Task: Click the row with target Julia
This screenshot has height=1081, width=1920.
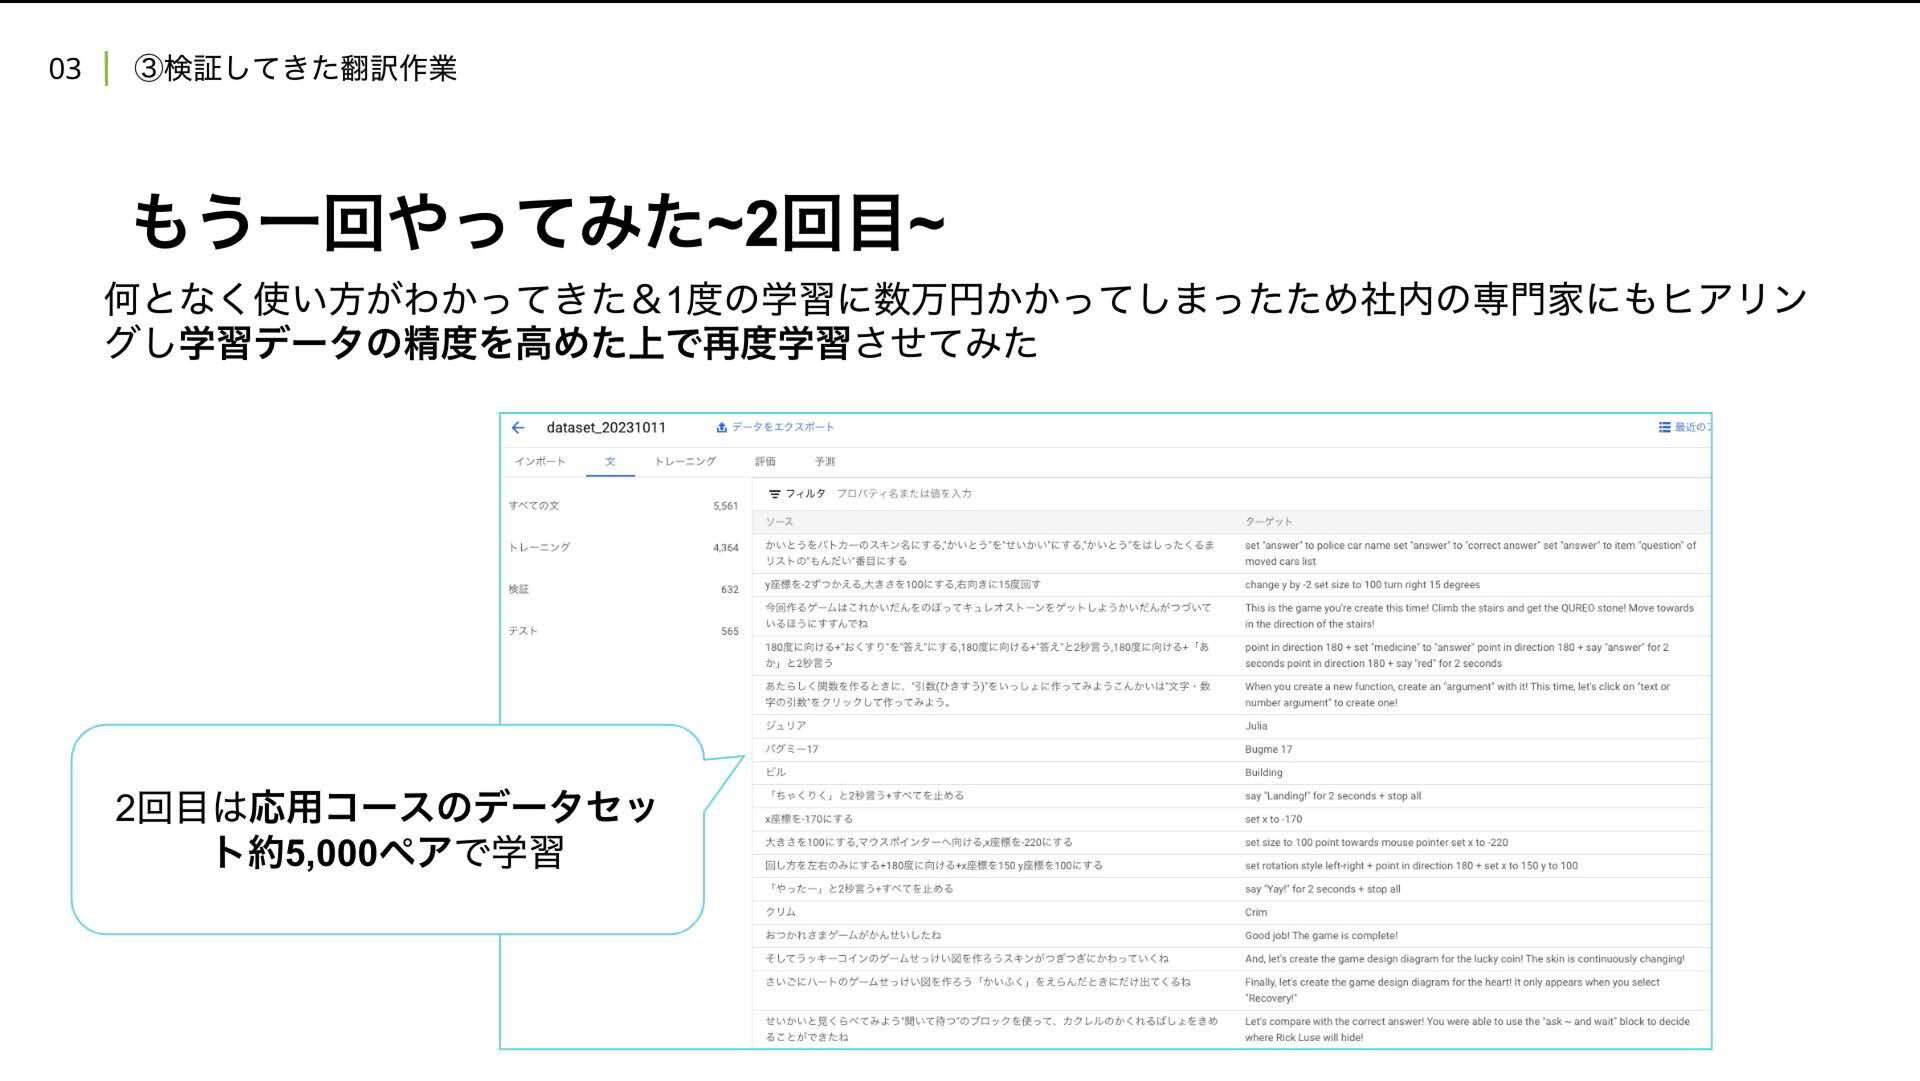Action: (x=1256, y=726)
